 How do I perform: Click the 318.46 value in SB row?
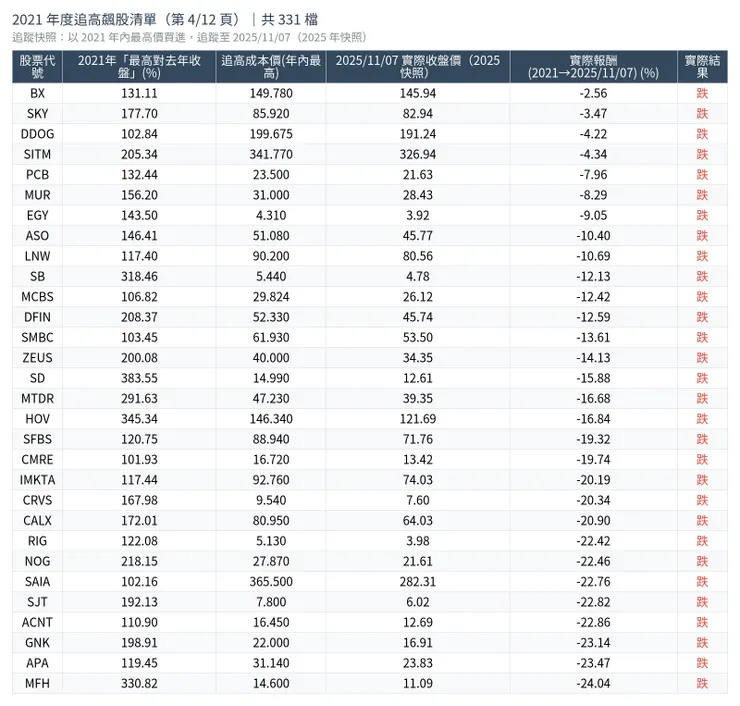(x=139, y=276)
